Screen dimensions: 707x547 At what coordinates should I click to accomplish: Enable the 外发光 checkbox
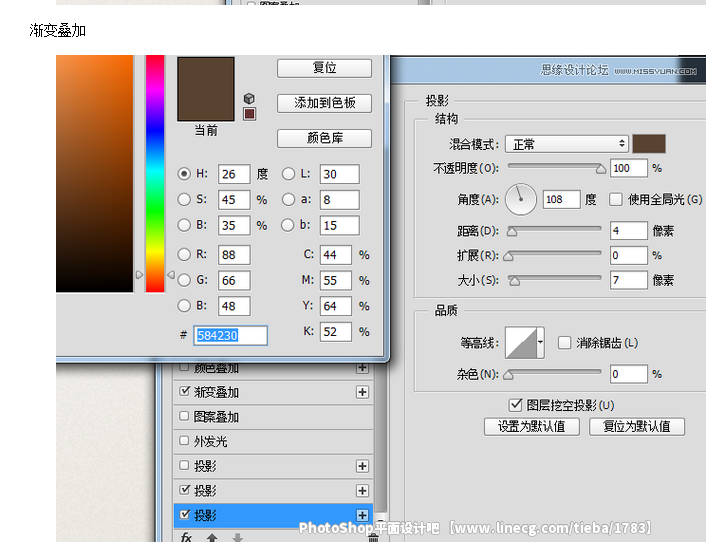click(184, 440)
